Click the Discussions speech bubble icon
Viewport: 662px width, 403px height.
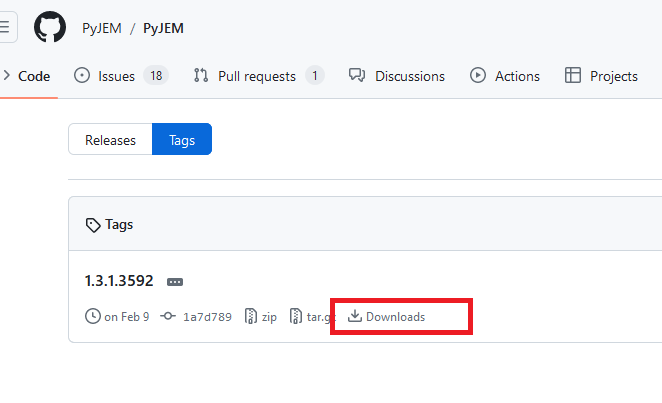(357, 76)
